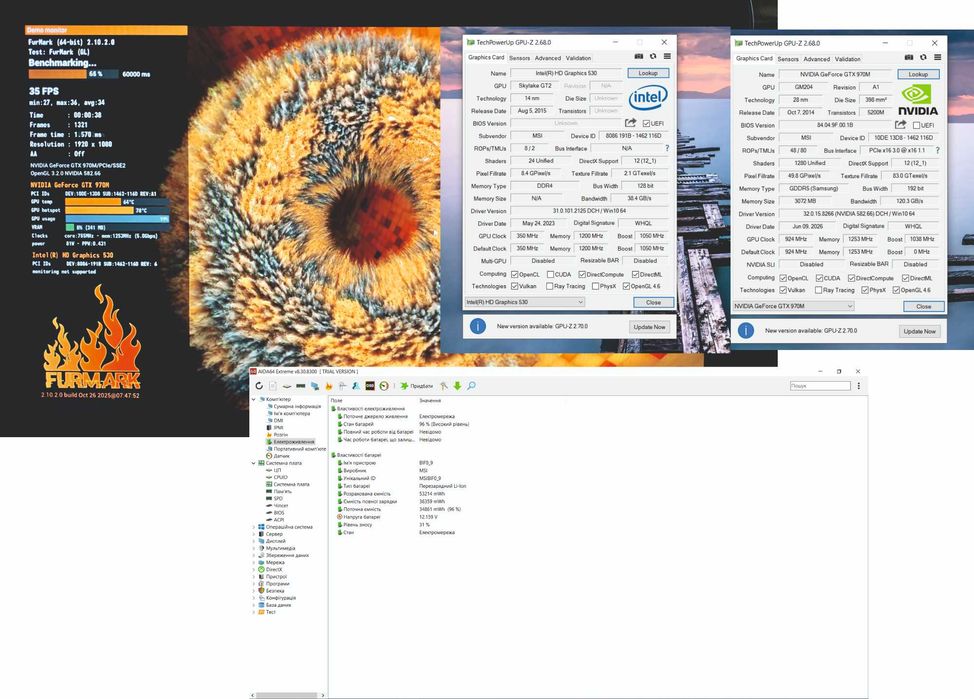Viewport: 974px width, 699px height.
Task: Click the Придбати purchase button in AIDA64
Action: pos(417,386)
